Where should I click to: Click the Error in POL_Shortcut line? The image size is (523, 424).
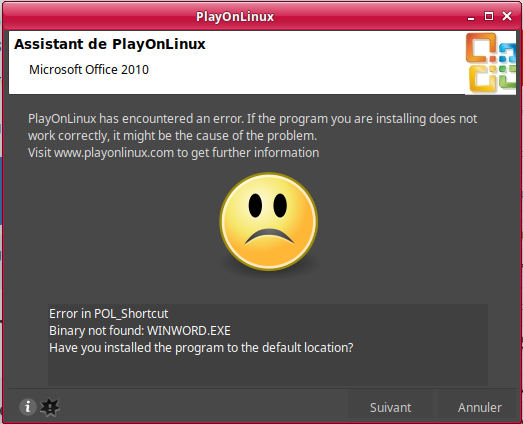click(109, 314)
